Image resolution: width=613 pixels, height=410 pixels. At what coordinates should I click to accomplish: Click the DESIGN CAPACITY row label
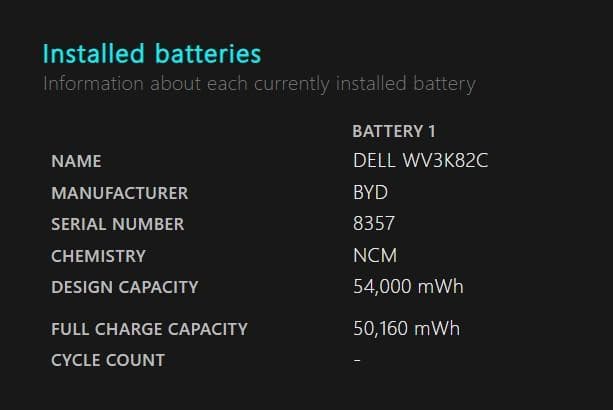(124, 287)
